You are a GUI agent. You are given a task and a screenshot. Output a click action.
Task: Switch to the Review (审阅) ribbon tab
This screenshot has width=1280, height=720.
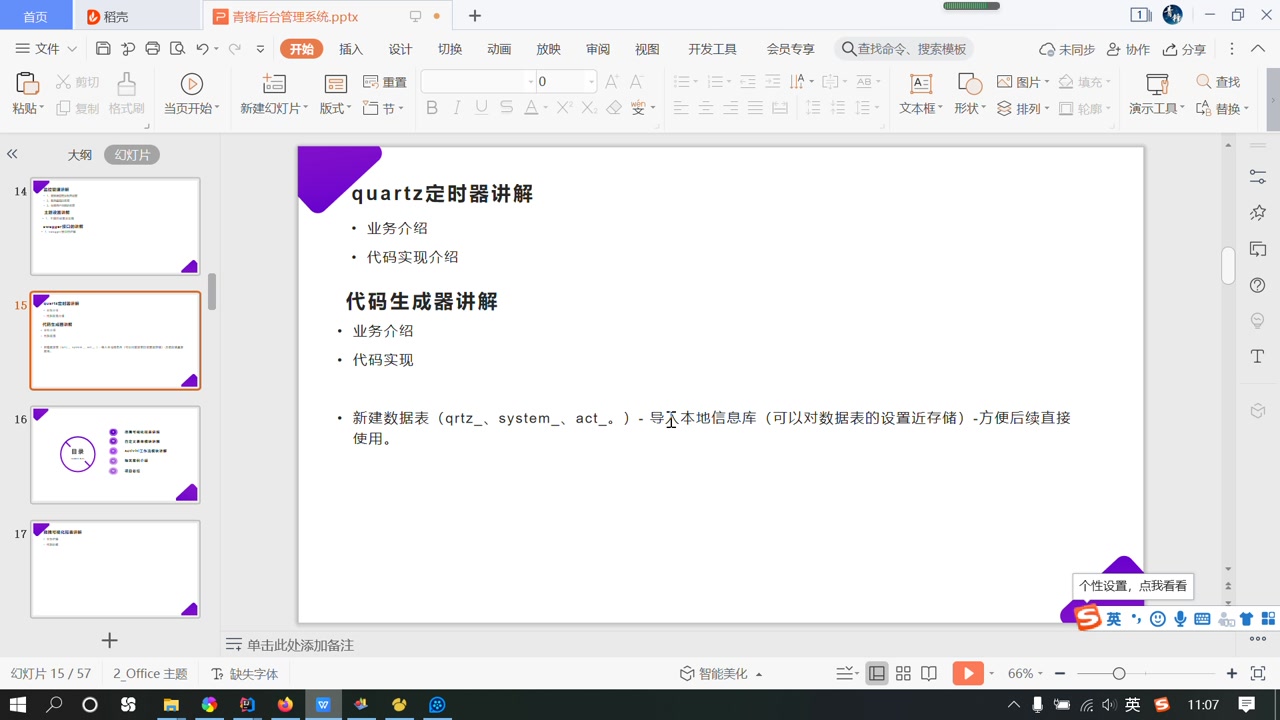[x=598, y=49]
